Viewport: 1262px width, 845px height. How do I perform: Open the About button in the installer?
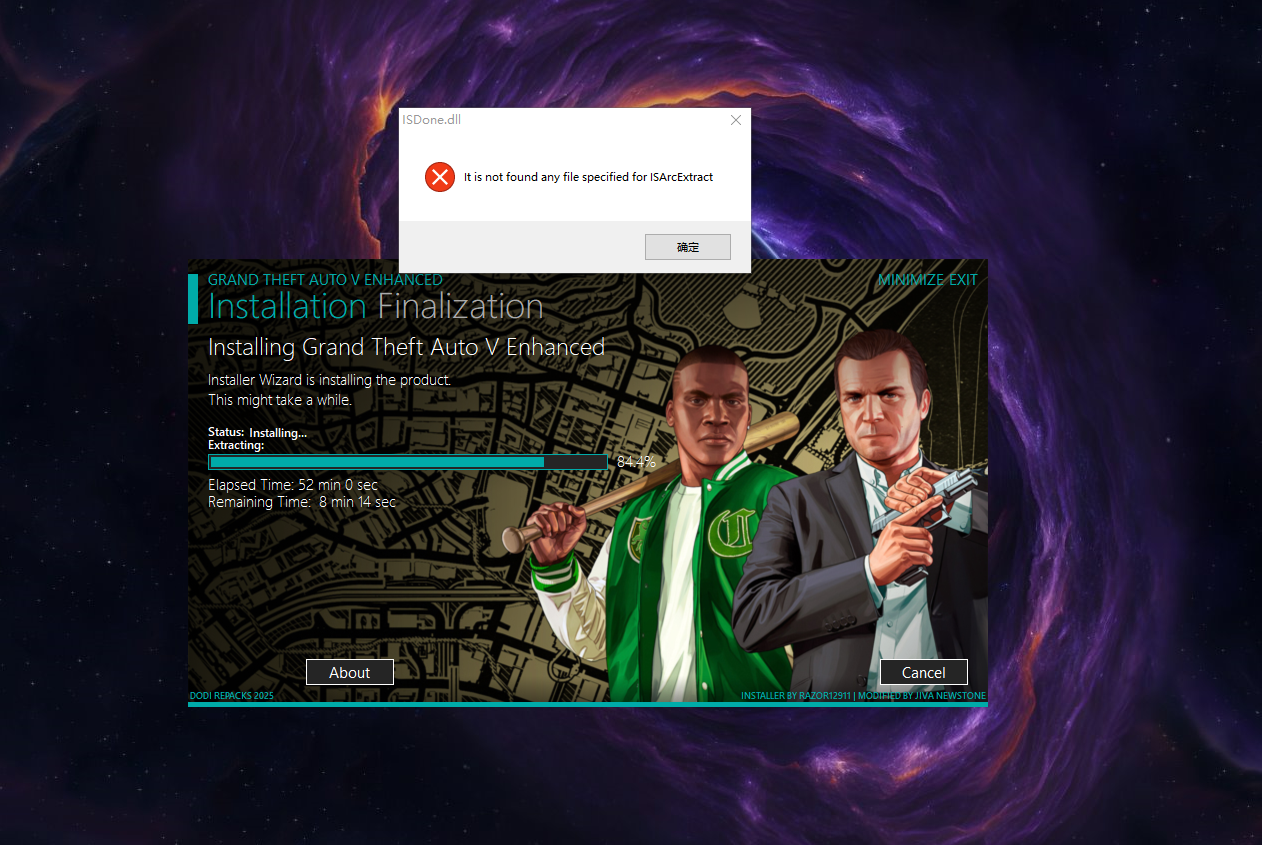349,672
